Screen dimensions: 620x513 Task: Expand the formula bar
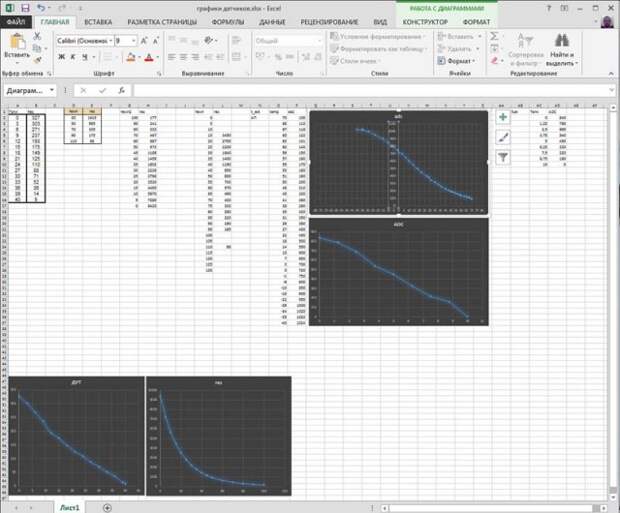pyautogui.click(x=612, y=90)
